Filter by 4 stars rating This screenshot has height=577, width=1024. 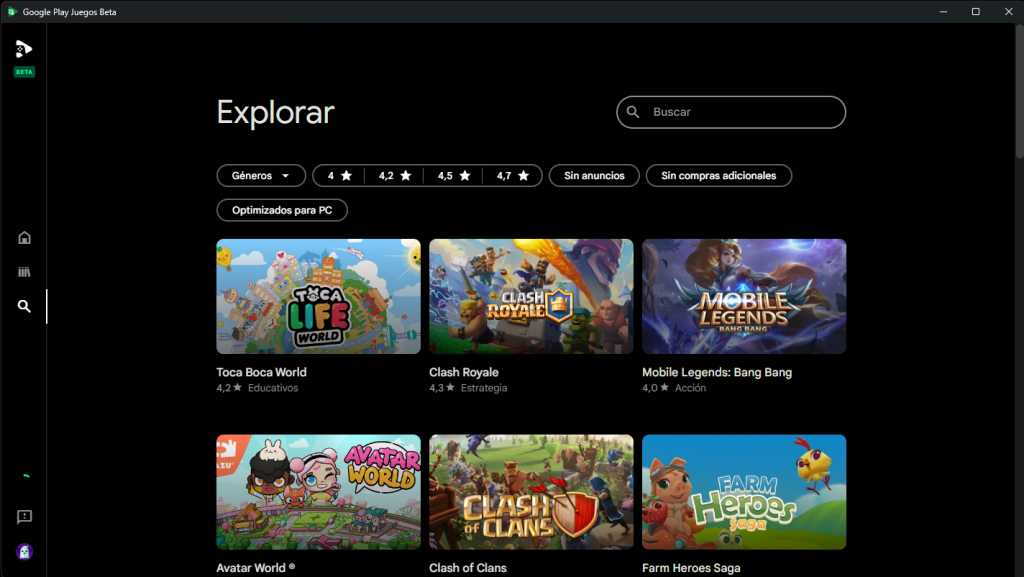339,176
